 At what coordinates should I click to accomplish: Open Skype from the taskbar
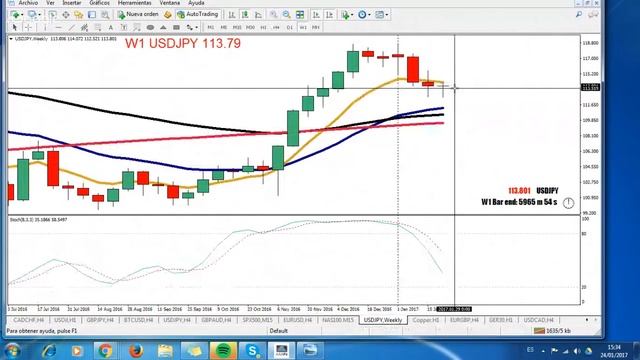tap(252, 351)
